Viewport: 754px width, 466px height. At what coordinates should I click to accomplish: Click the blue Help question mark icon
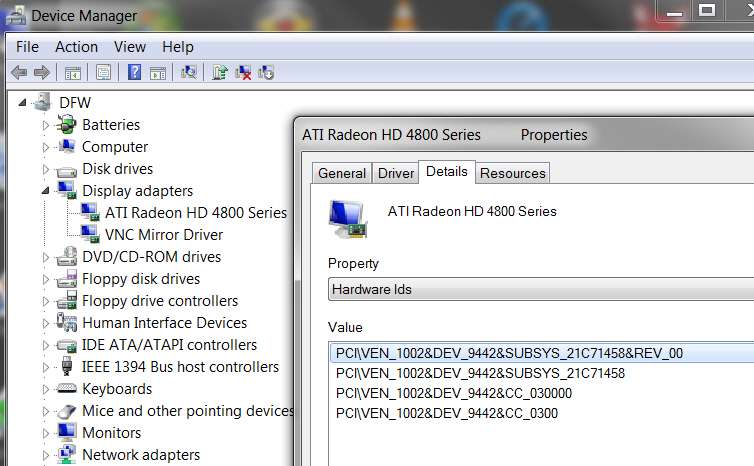134,73
